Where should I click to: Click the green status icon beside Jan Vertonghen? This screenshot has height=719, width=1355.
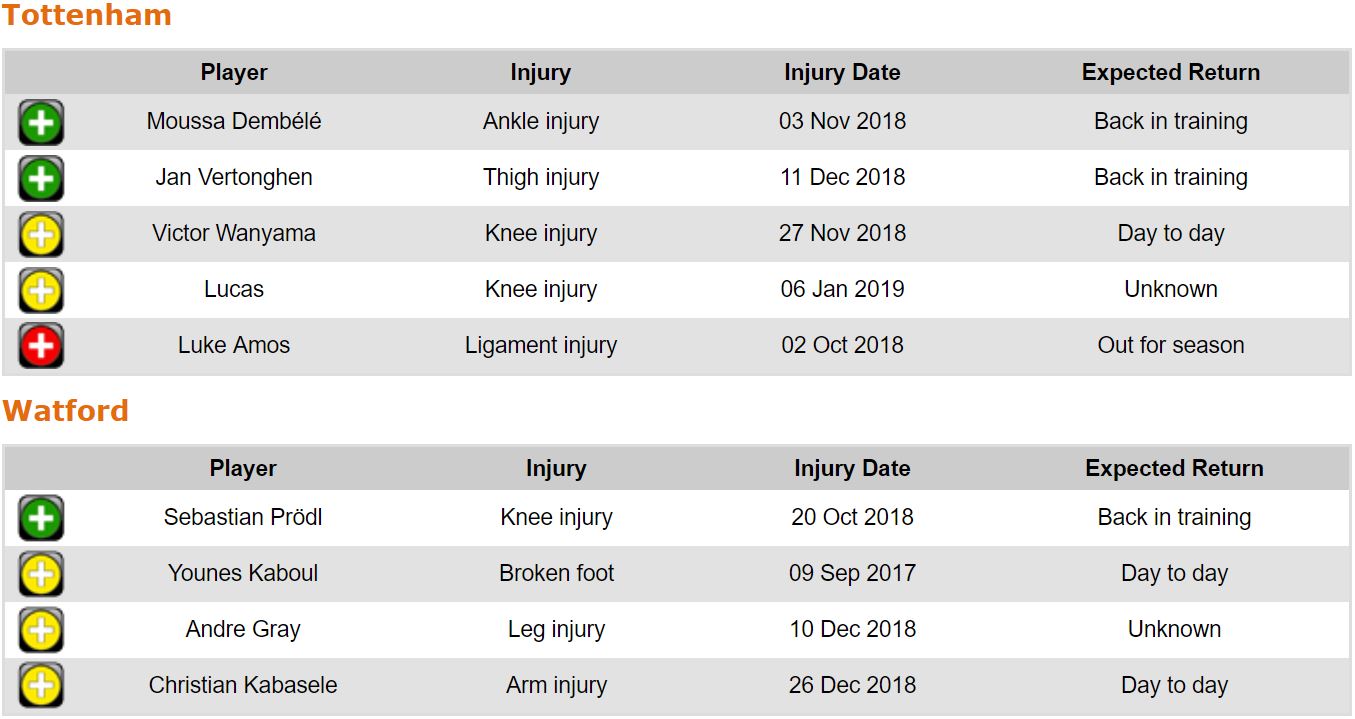click(x=41, y=179)
